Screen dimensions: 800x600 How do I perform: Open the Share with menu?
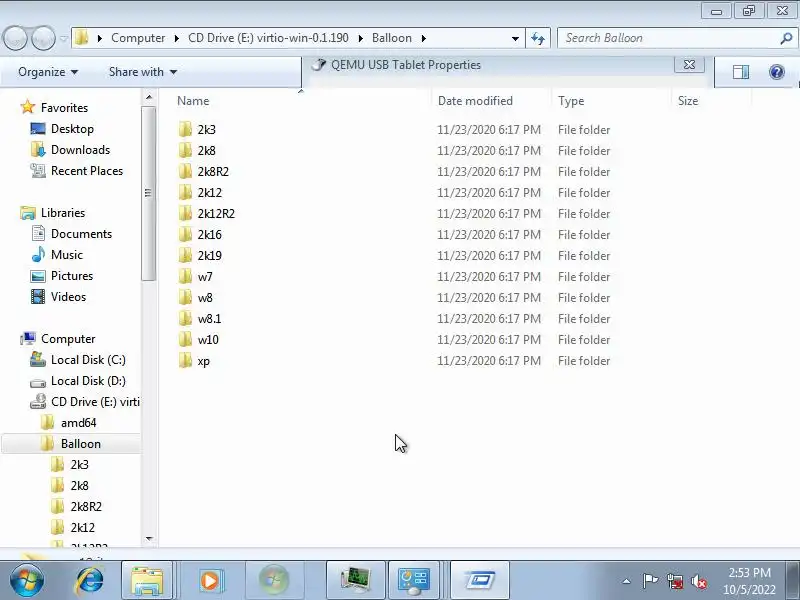tap(143, 72)
